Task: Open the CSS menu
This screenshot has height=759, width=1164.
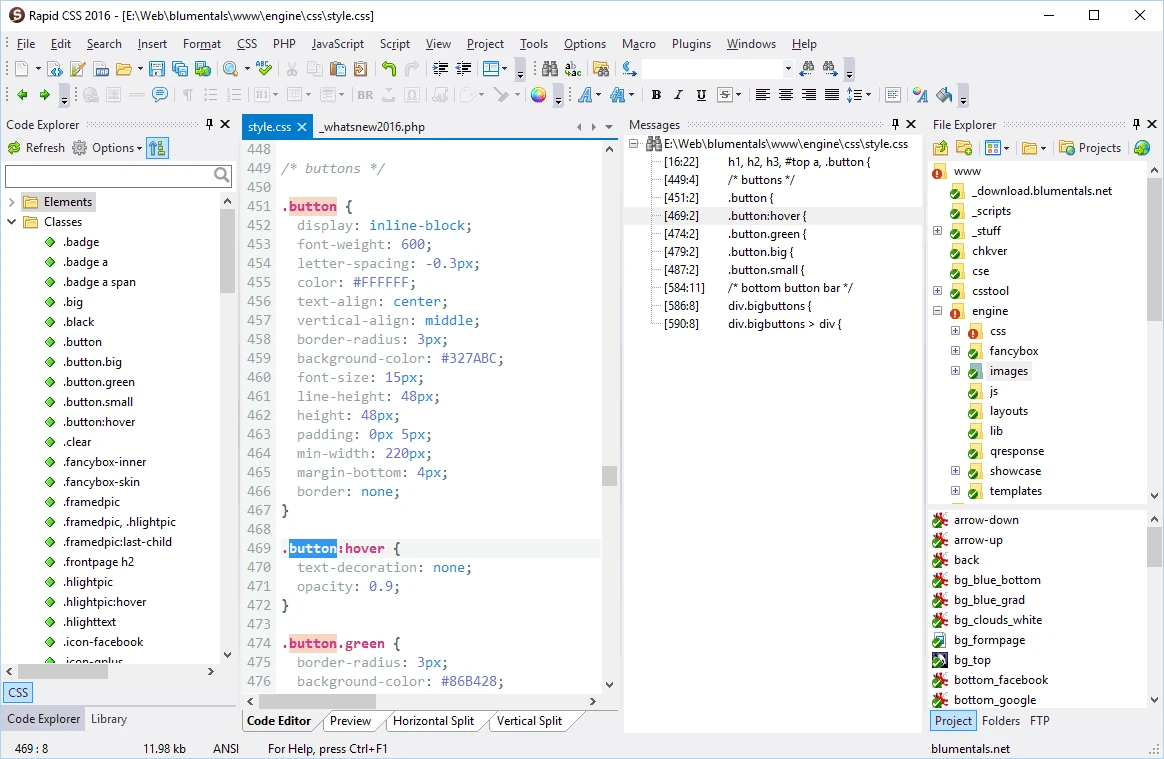Action: (247, 44)
